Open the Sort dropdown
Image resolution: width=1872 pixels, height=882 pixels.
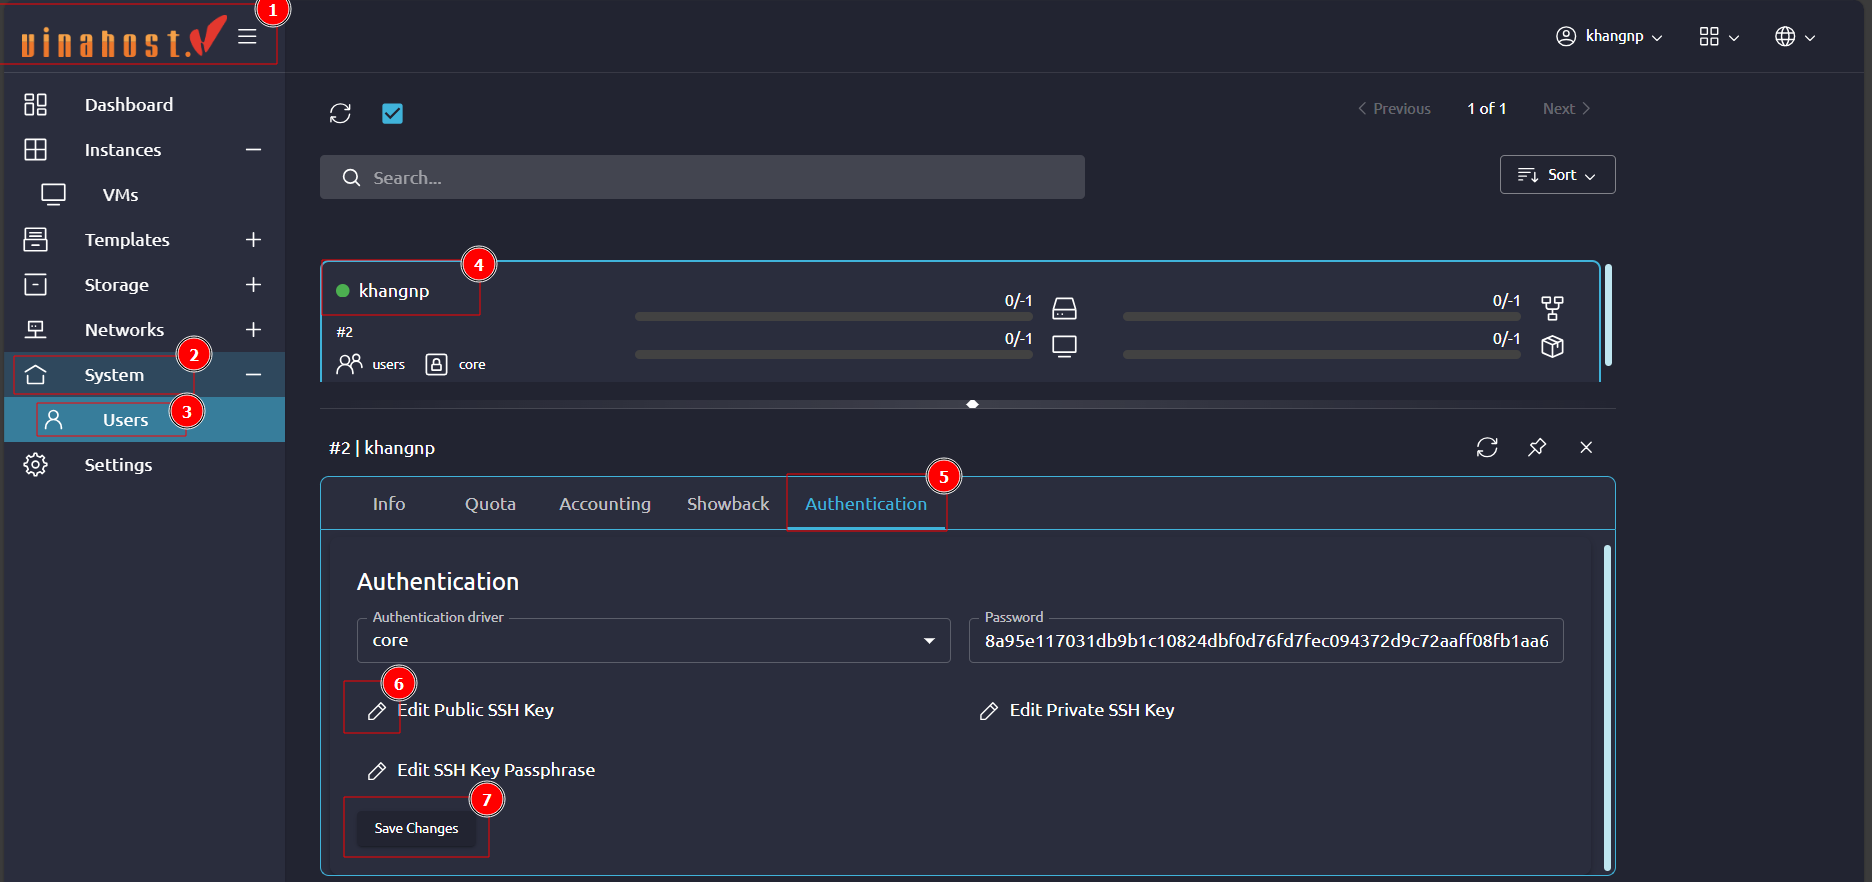1557,175
